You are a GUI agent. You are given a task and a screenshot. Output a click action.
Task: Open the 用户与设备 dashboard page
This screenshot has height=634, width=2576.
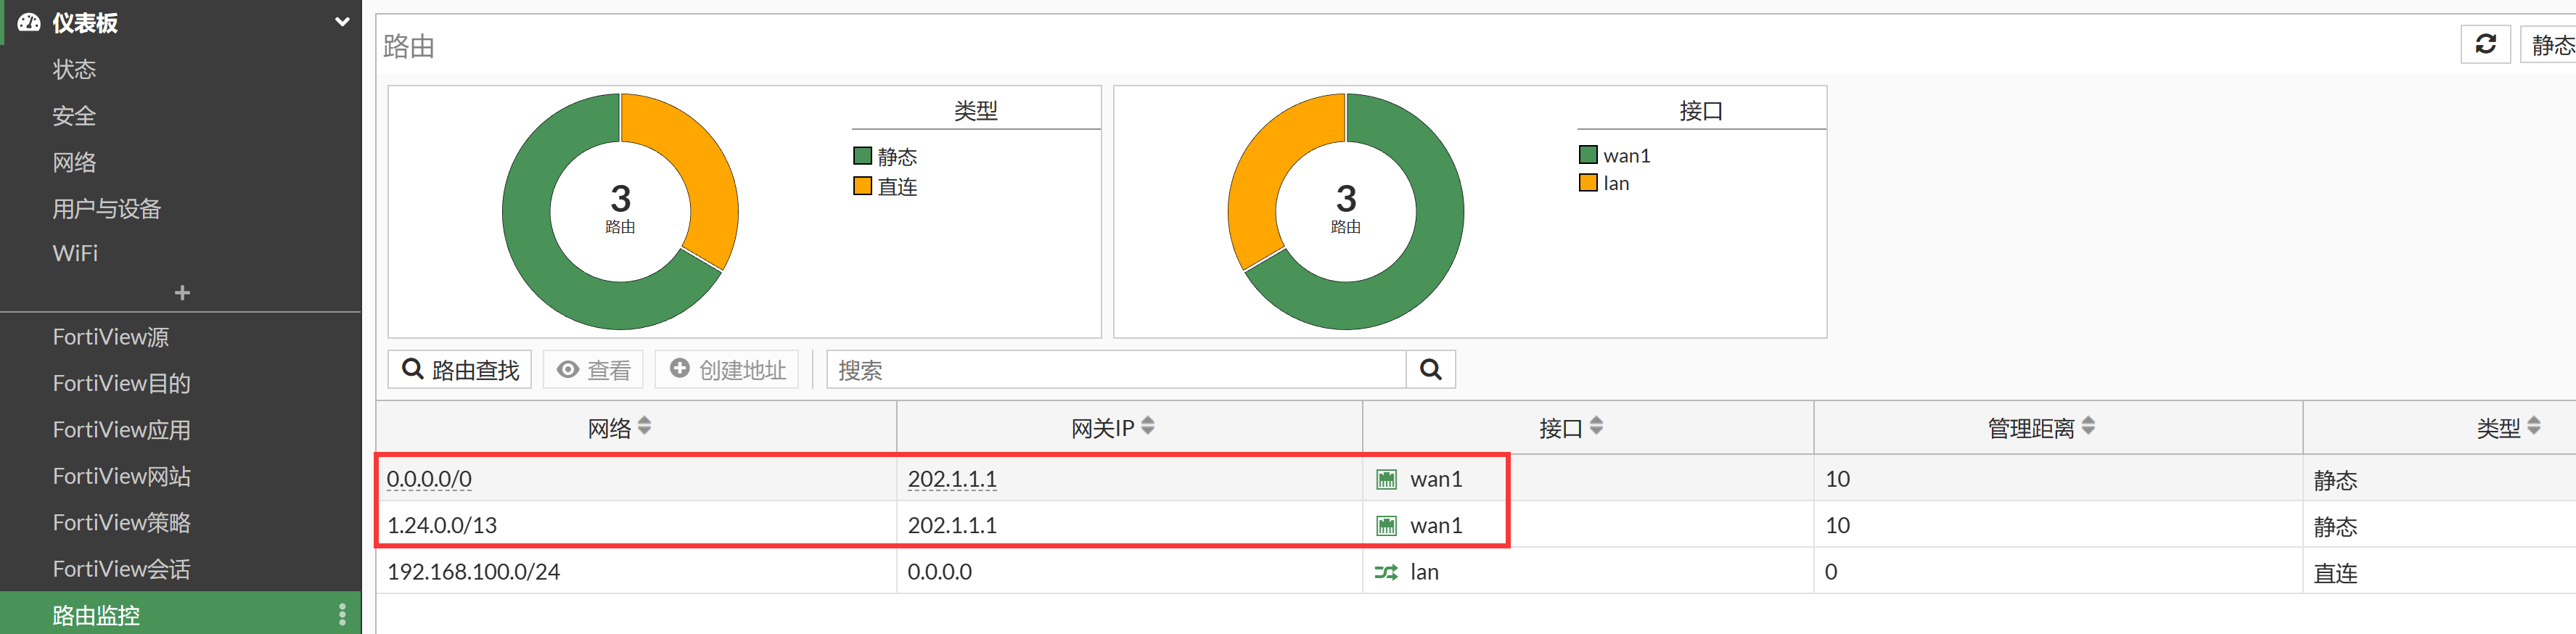pos(107,209)
